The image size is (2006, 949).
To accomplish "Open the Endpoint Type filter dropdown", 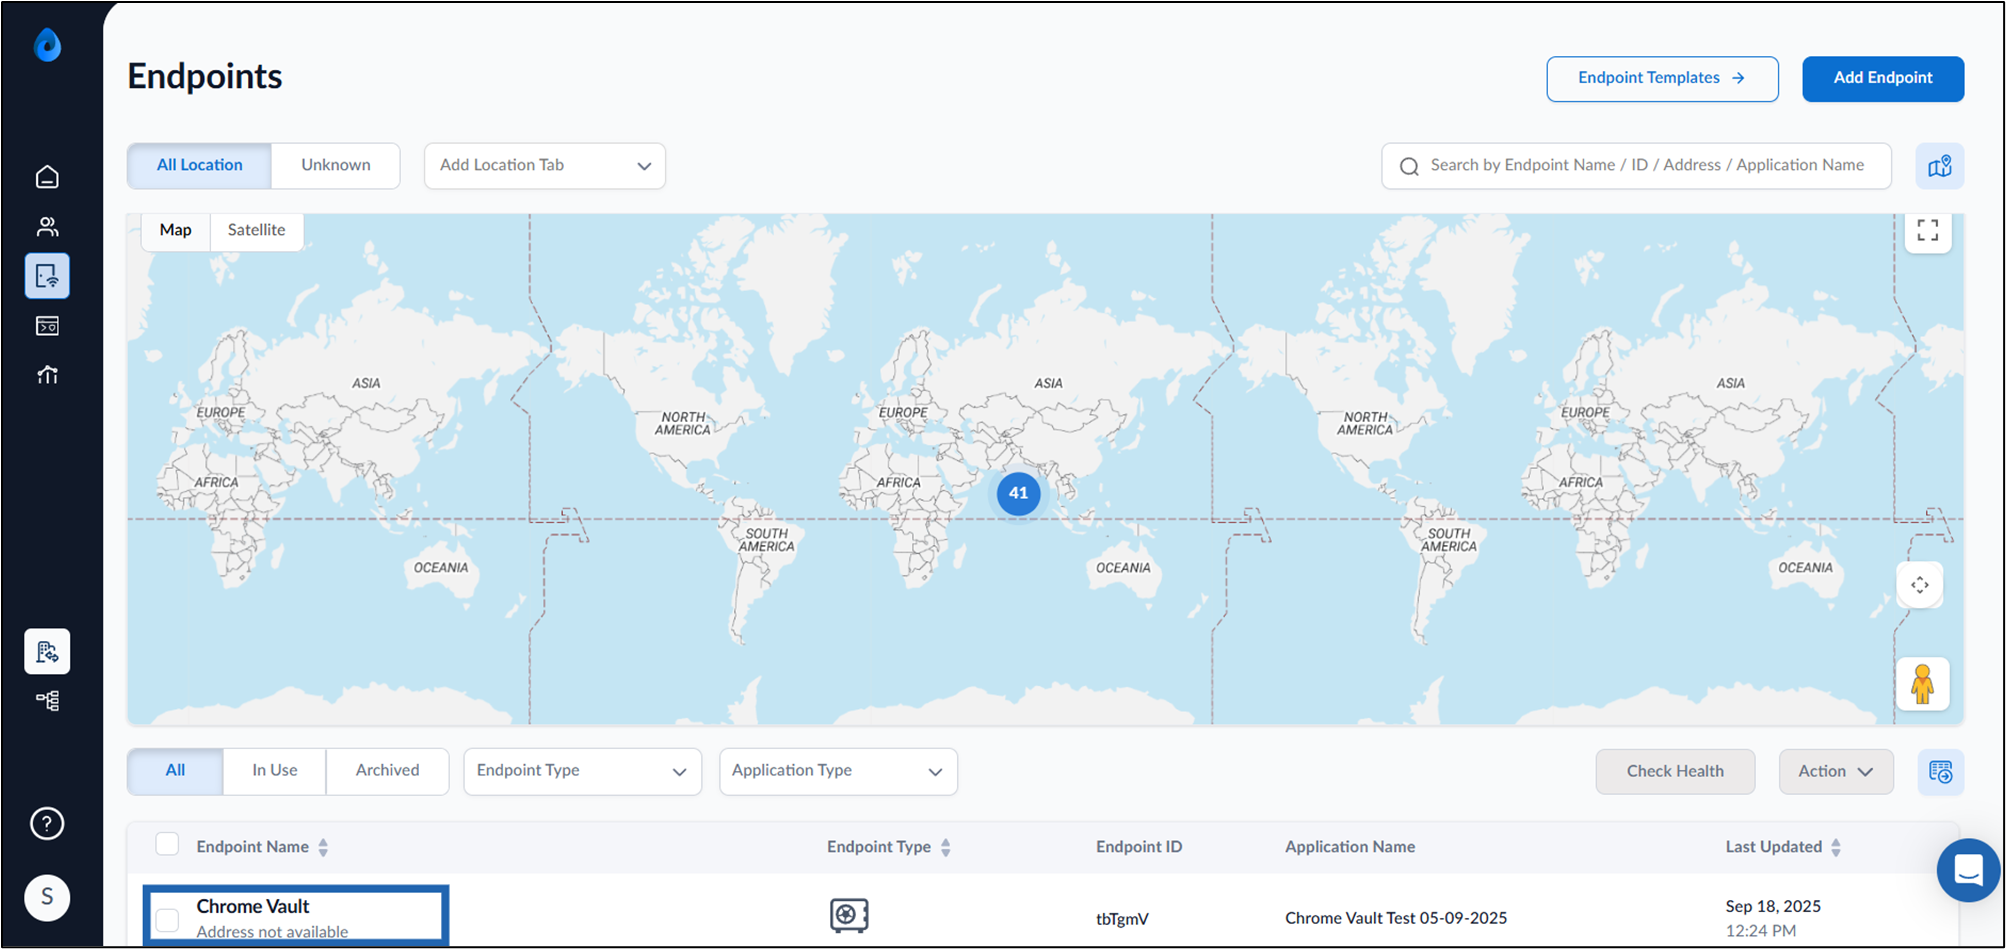I will [583, 772].
